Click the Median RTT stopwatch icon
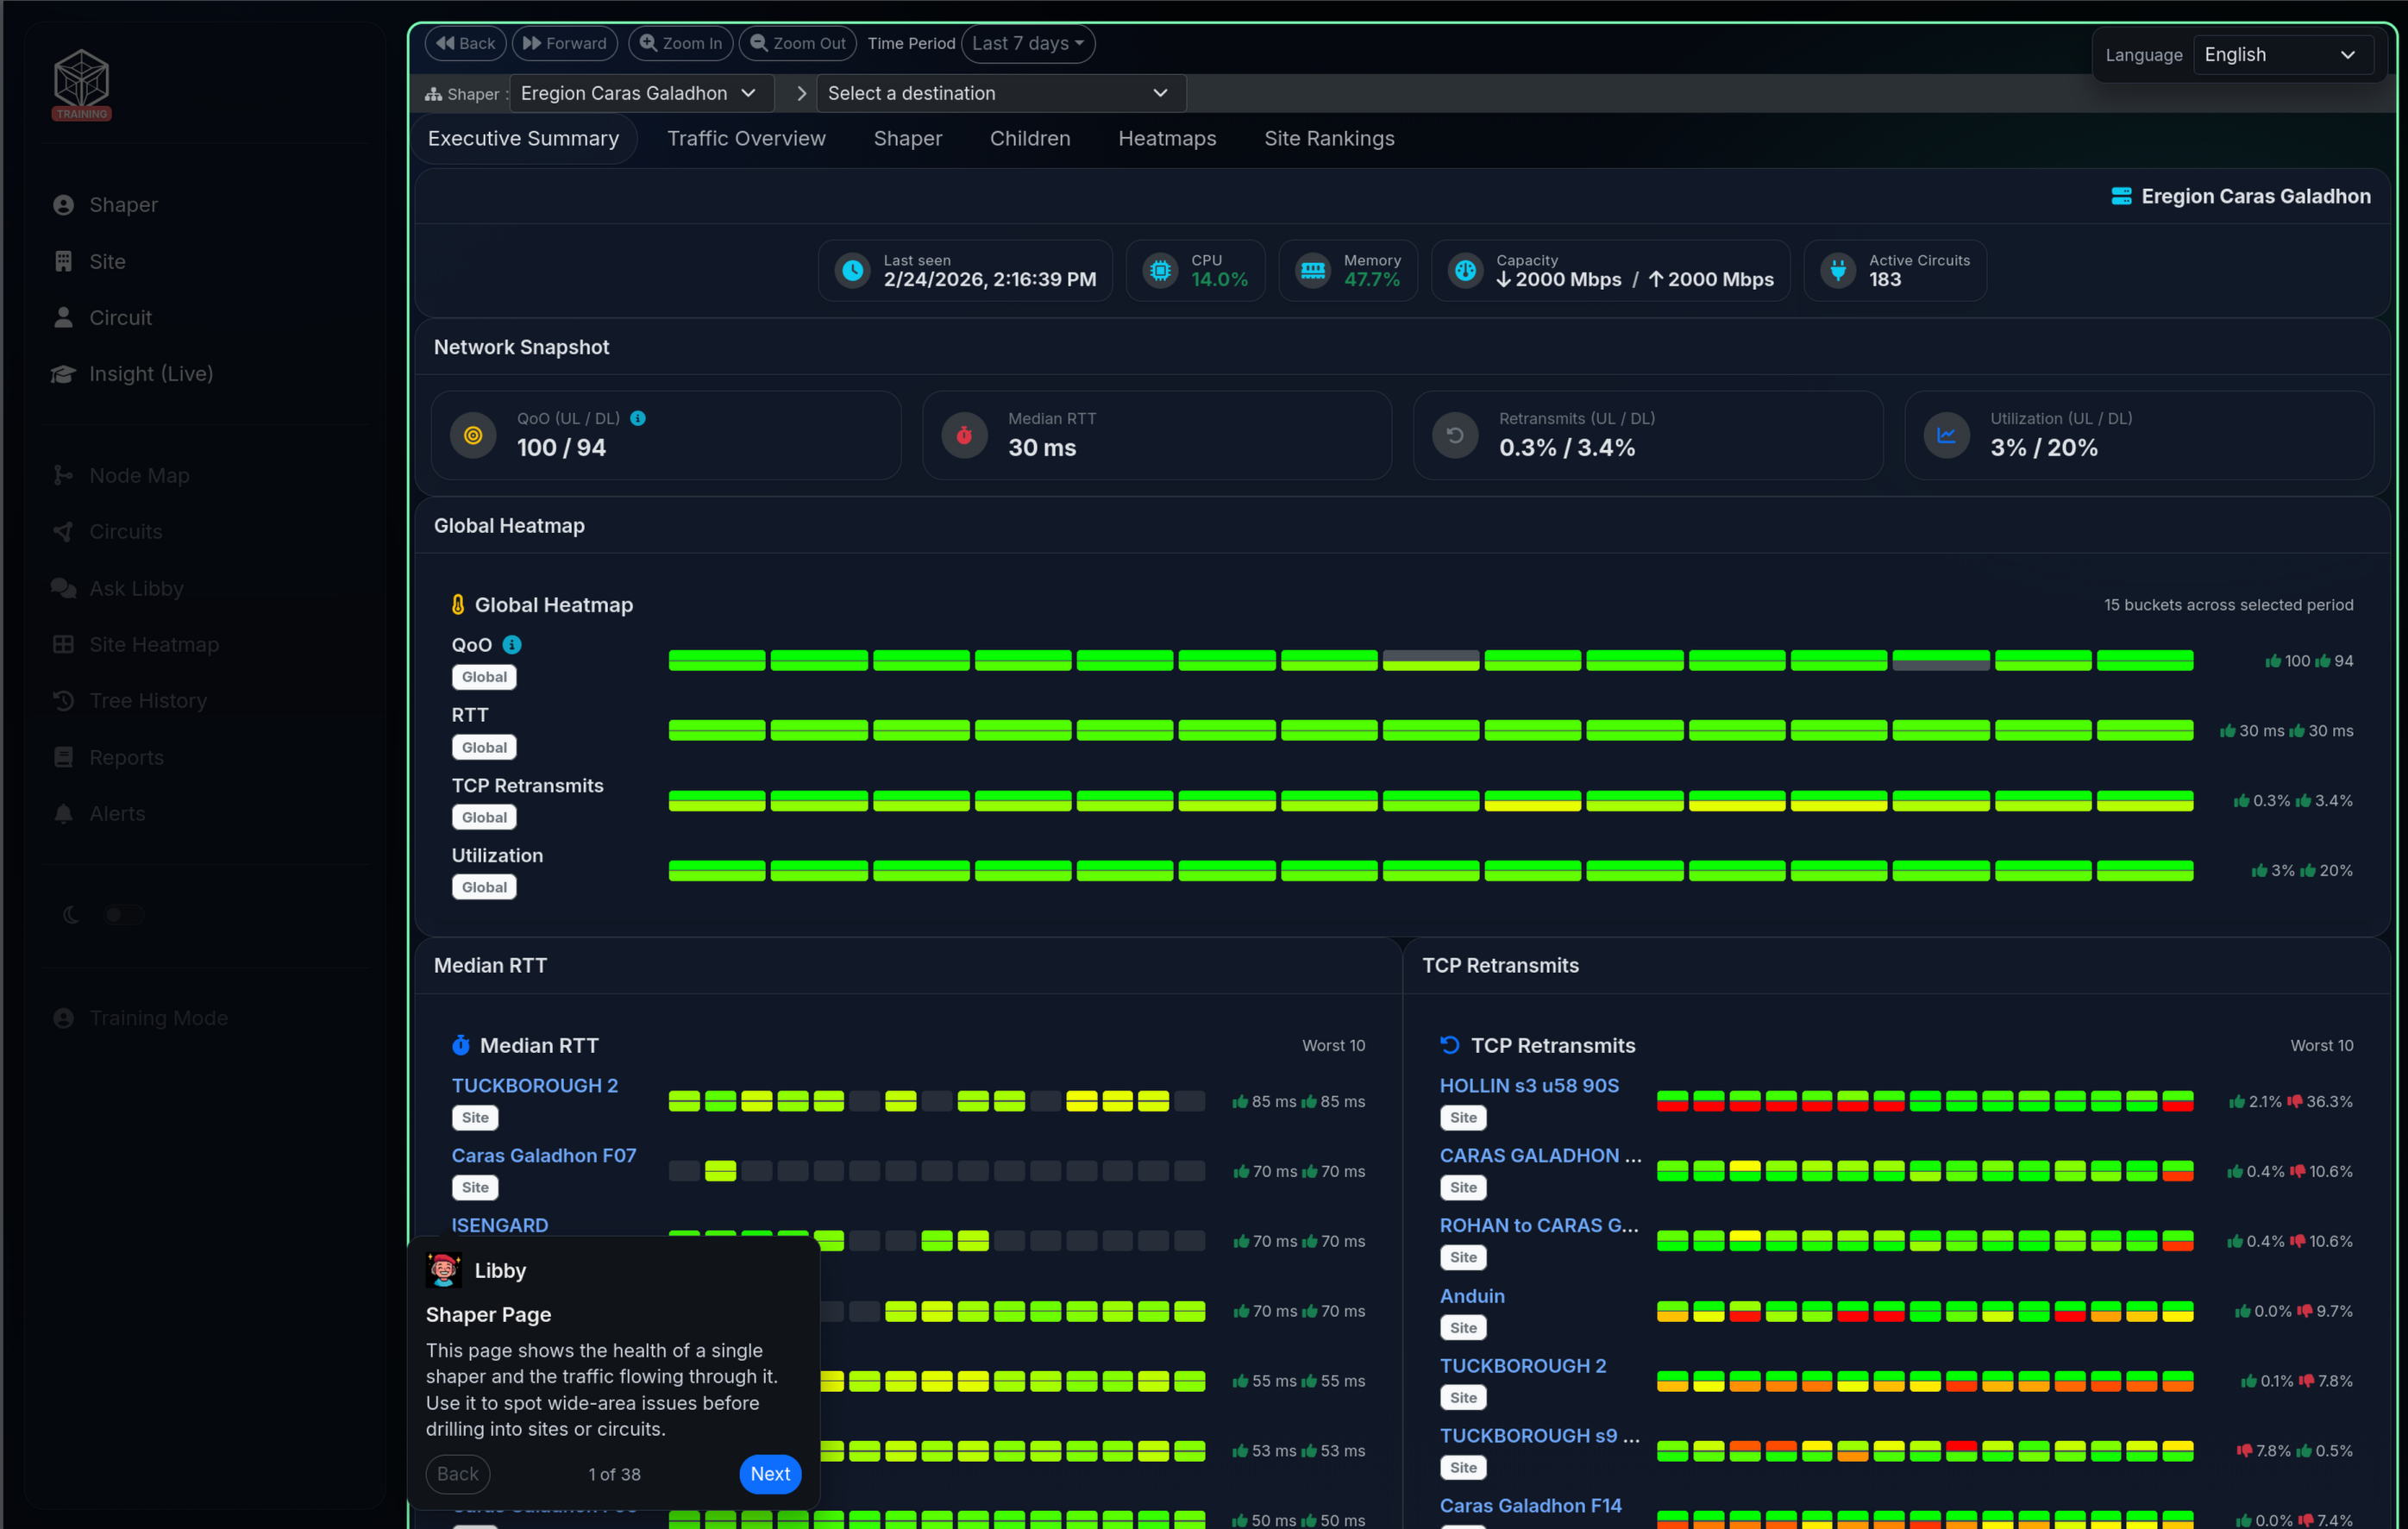The height and width of the screenshot is (1529, 2408). click(964, 435)
